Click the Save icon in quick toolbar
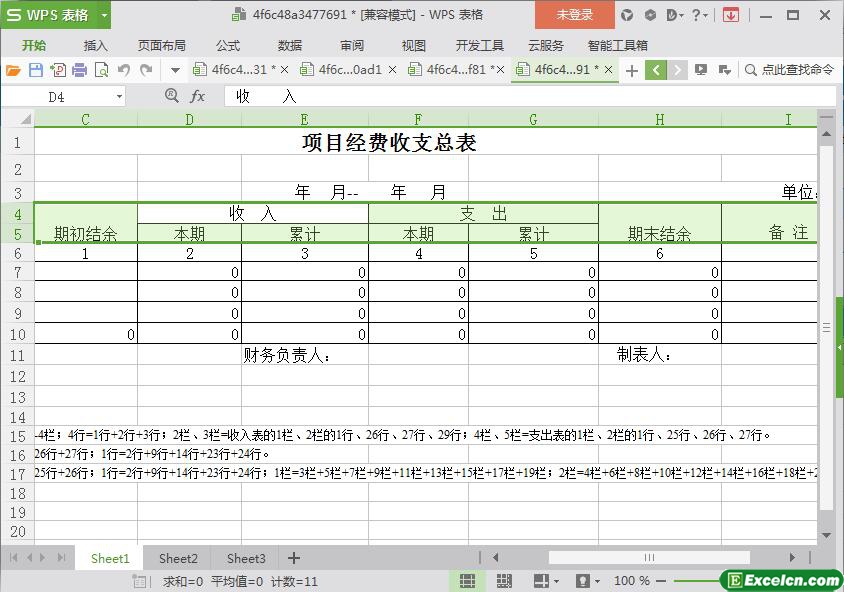This screenshot has height=592, width=844. coord(36,70)
